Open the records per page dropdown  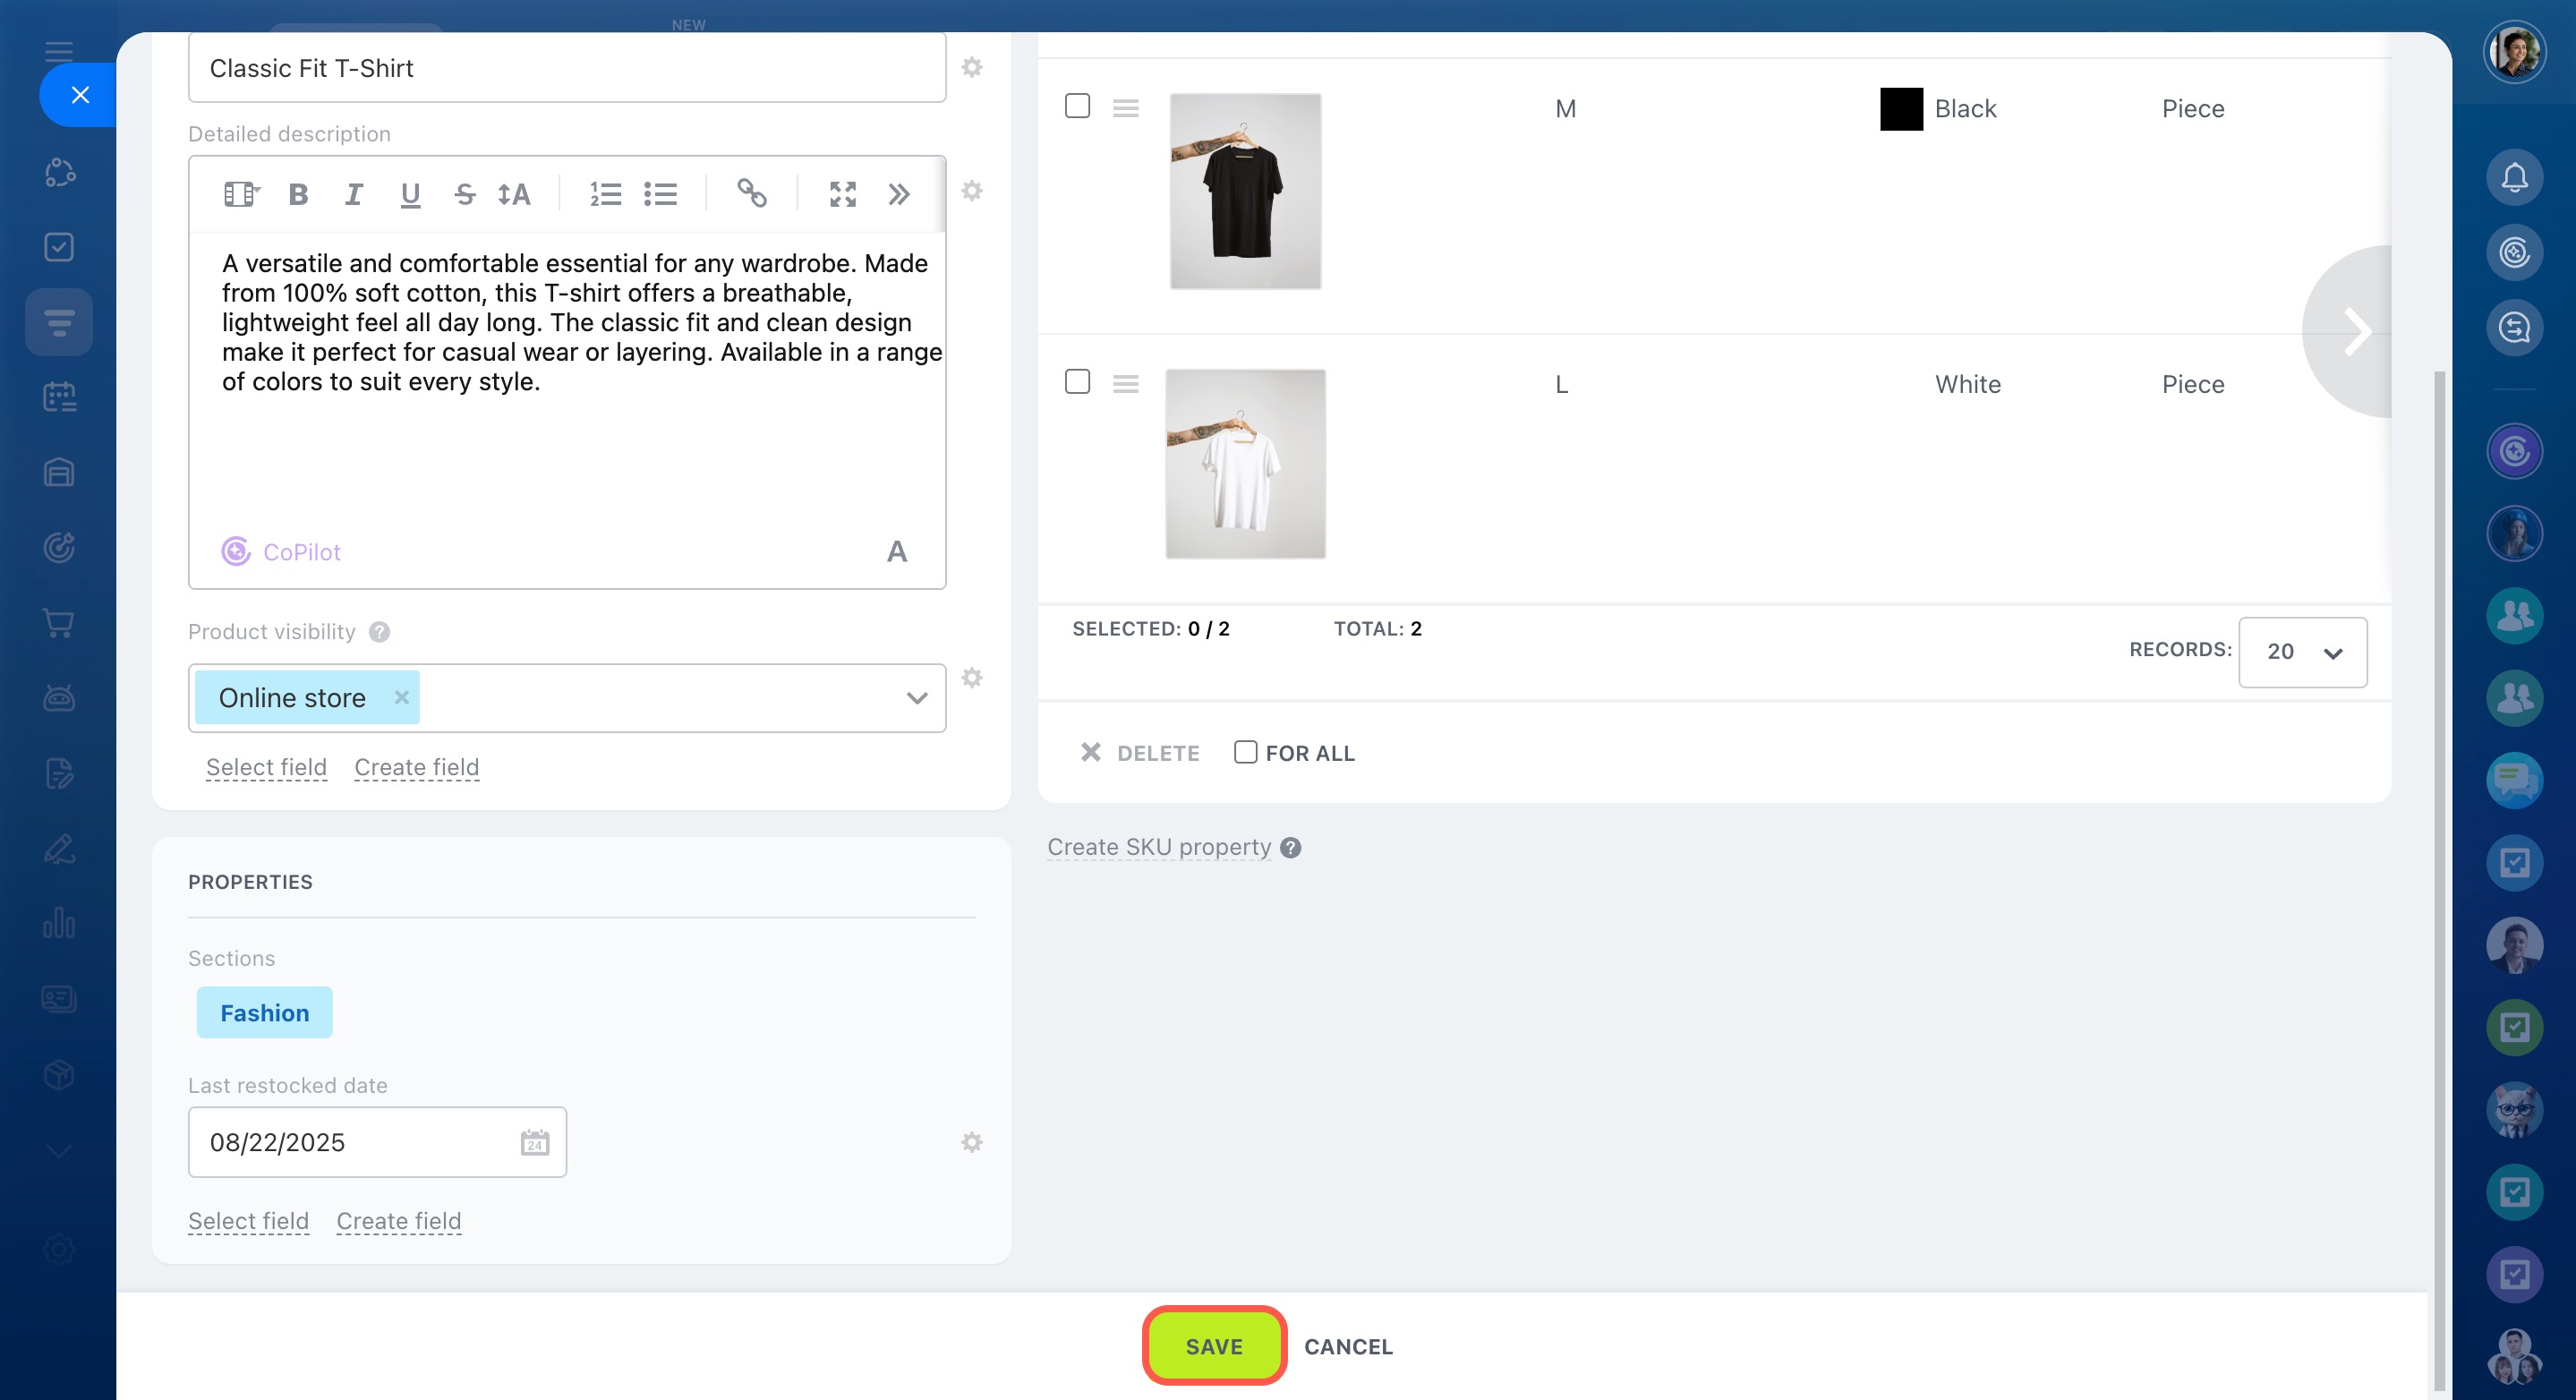pos(2302,652)
